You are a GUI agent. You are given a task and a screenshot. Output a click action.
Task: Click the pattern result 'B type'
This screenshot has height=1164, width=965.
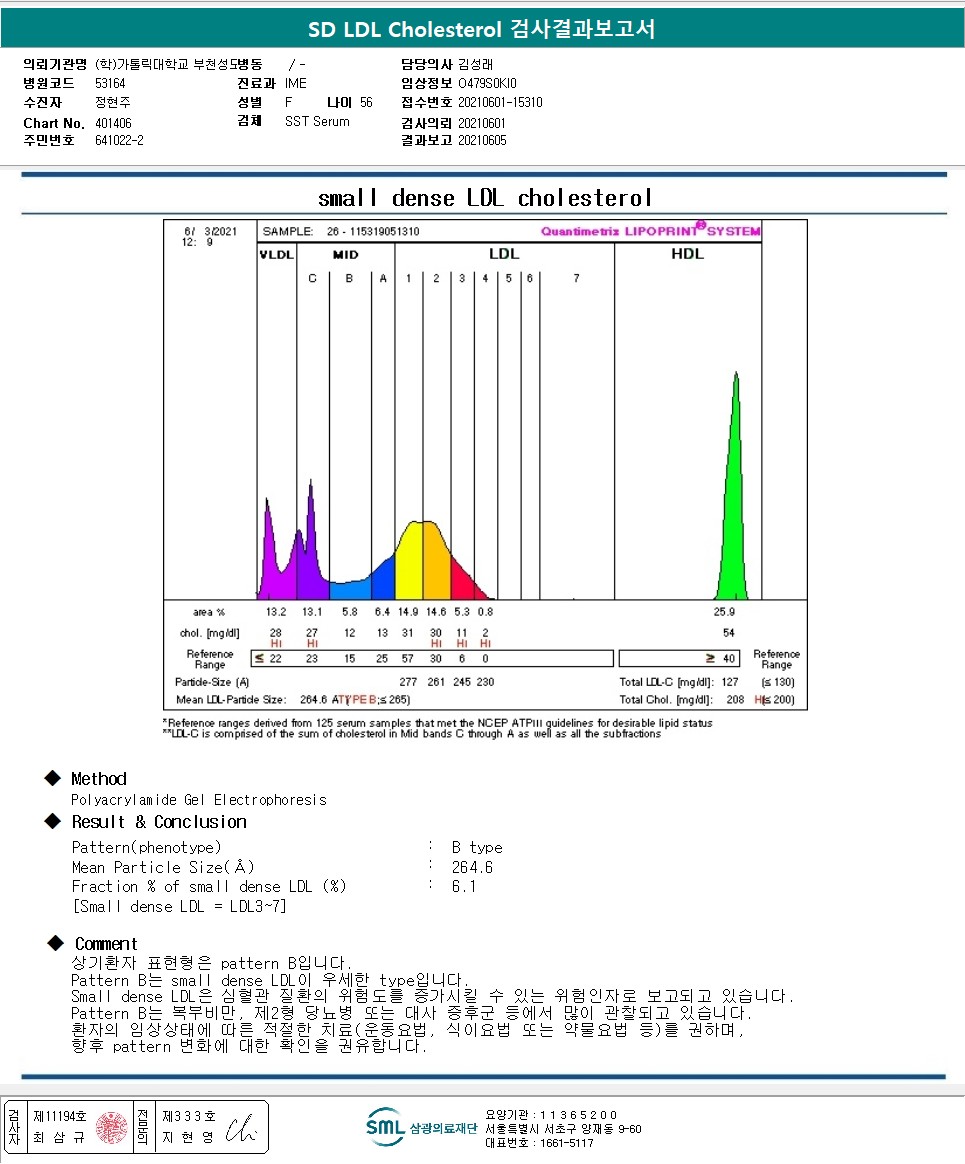(x=477, y=847)
